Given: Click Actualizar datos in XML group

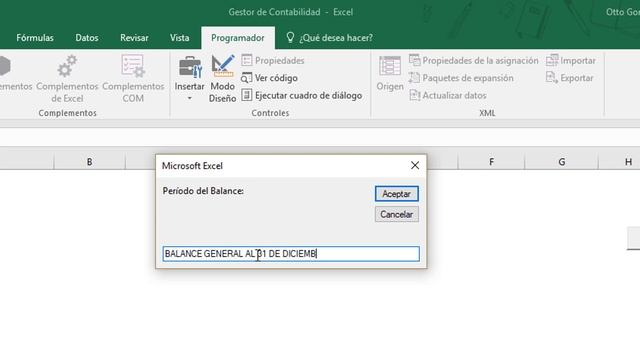Looking at the screenshot, I should coord(448,96).
